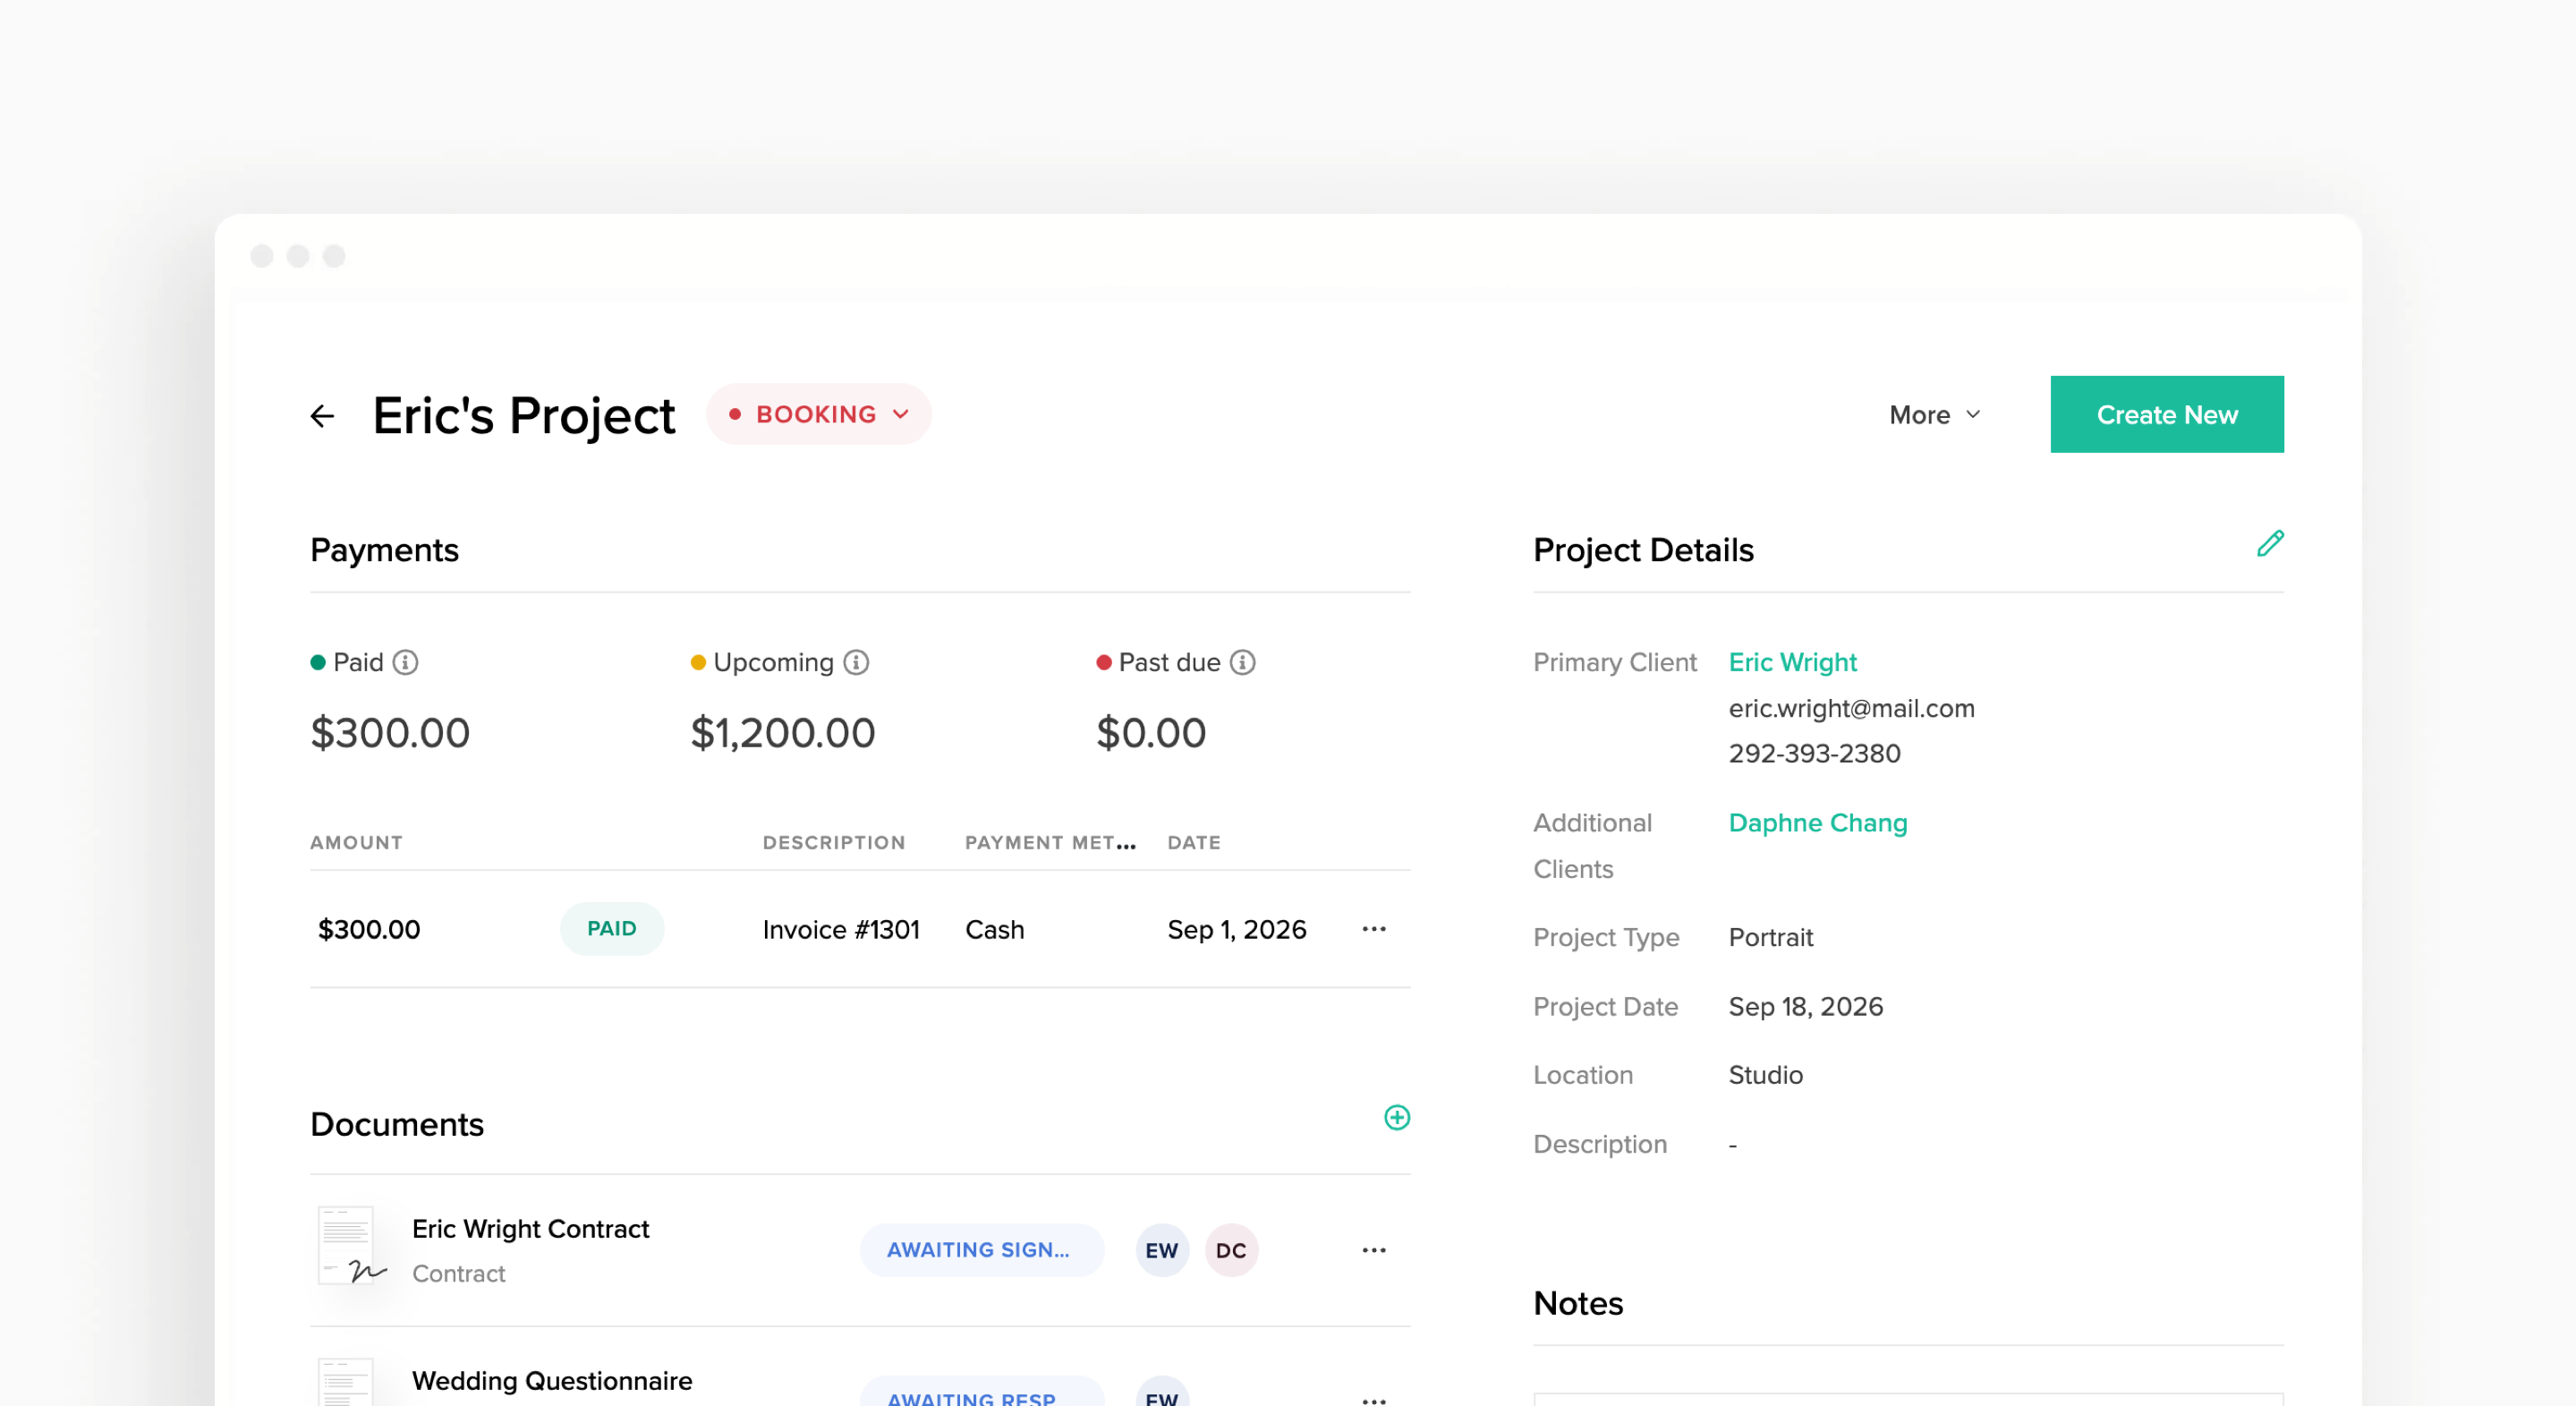
Task: Click the Portrait project type value
Action: [x=1770, y=937]
